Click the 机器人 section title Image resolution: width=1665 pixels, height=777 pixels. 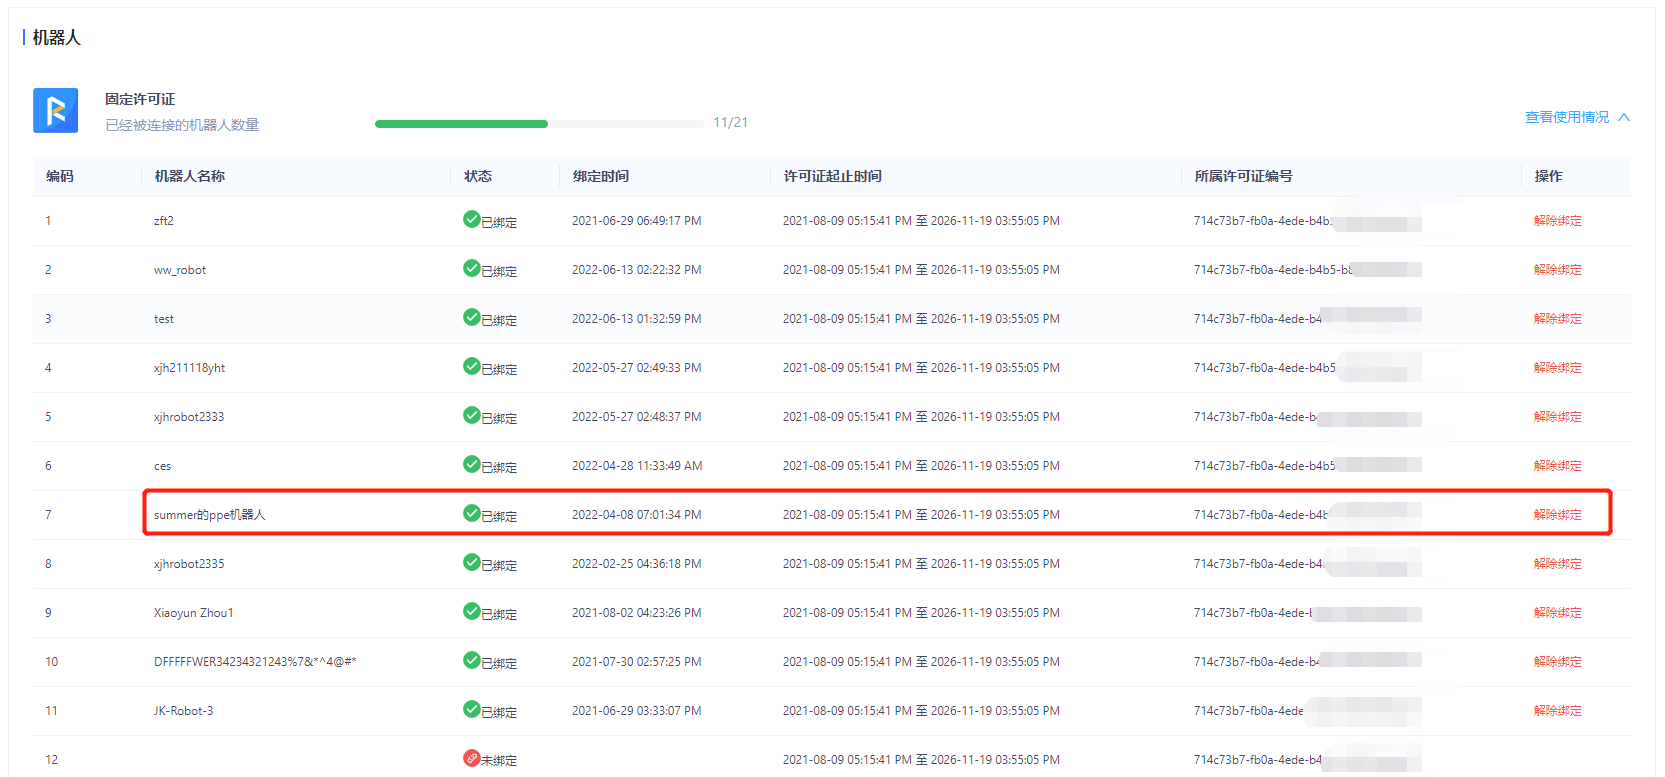(x=56, y=37)
